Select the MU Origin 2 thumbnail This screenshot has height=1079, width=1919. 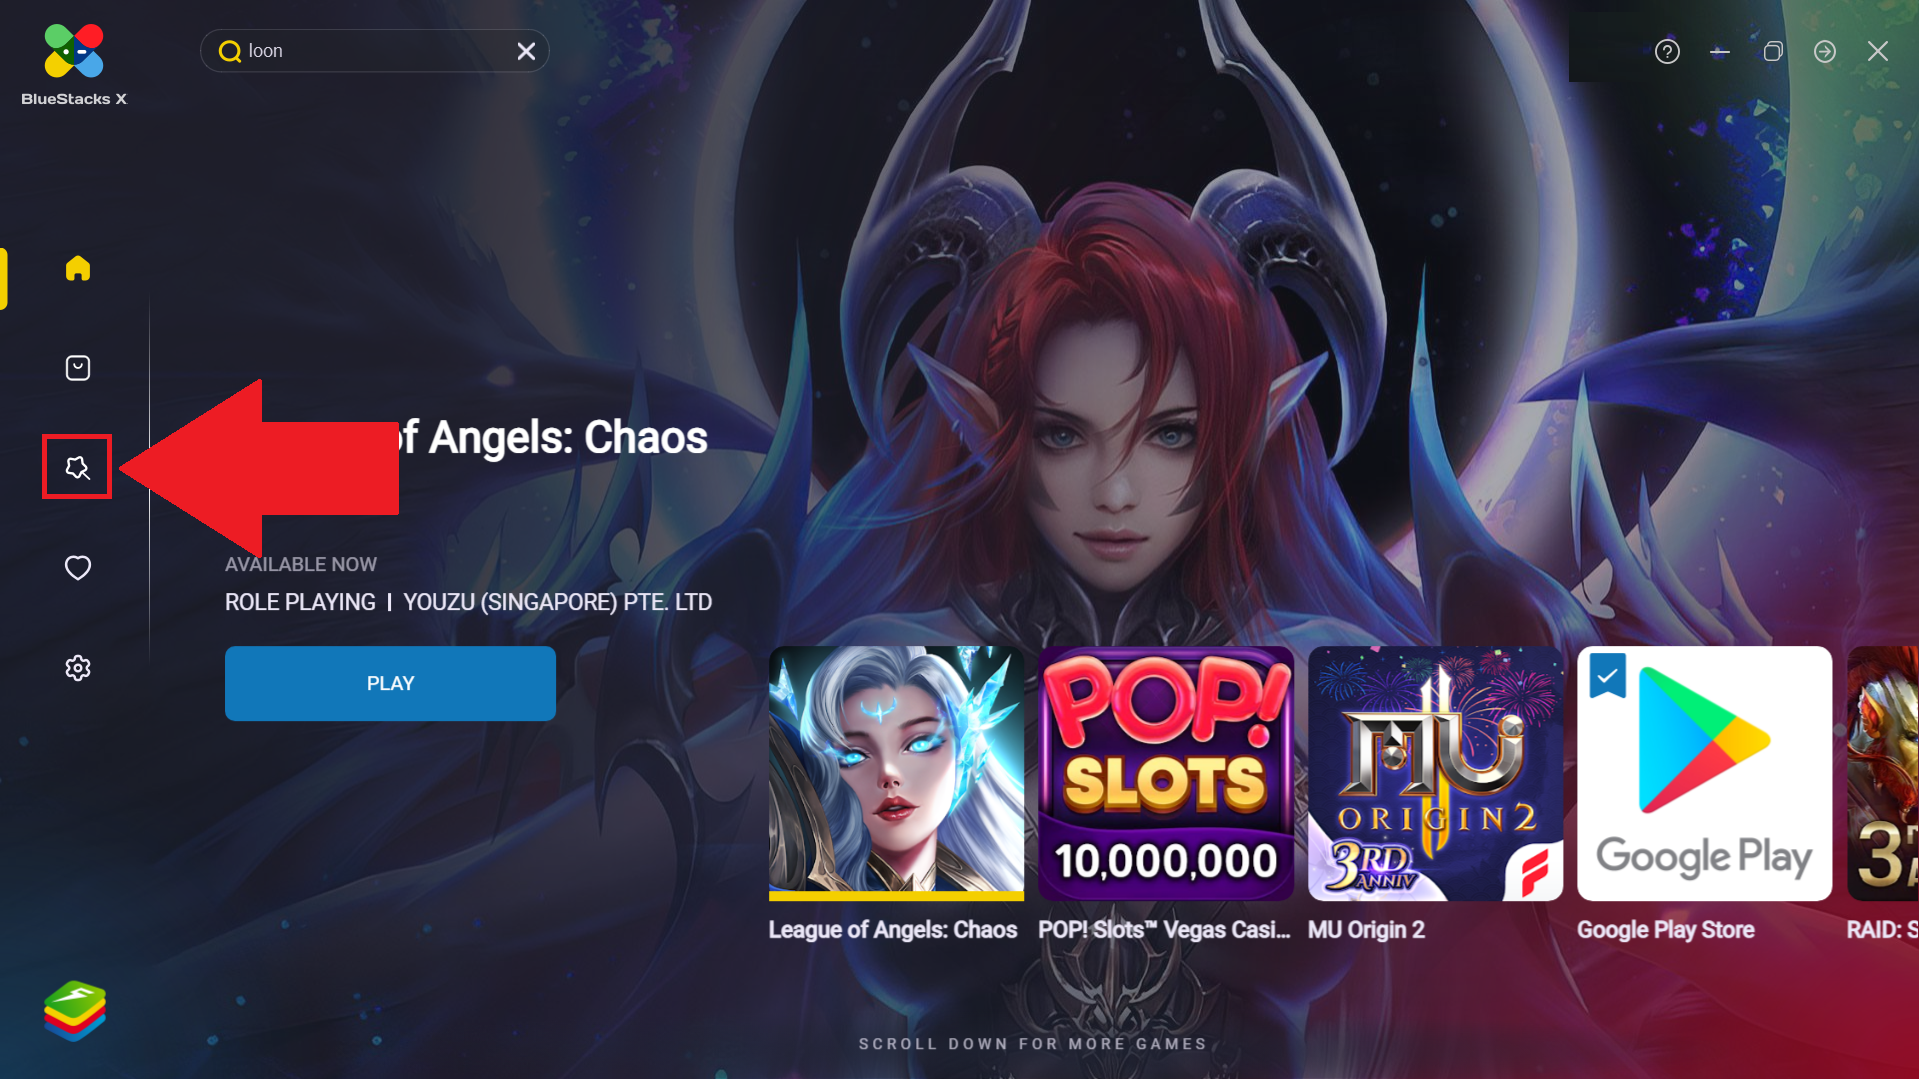point(1435,773)
